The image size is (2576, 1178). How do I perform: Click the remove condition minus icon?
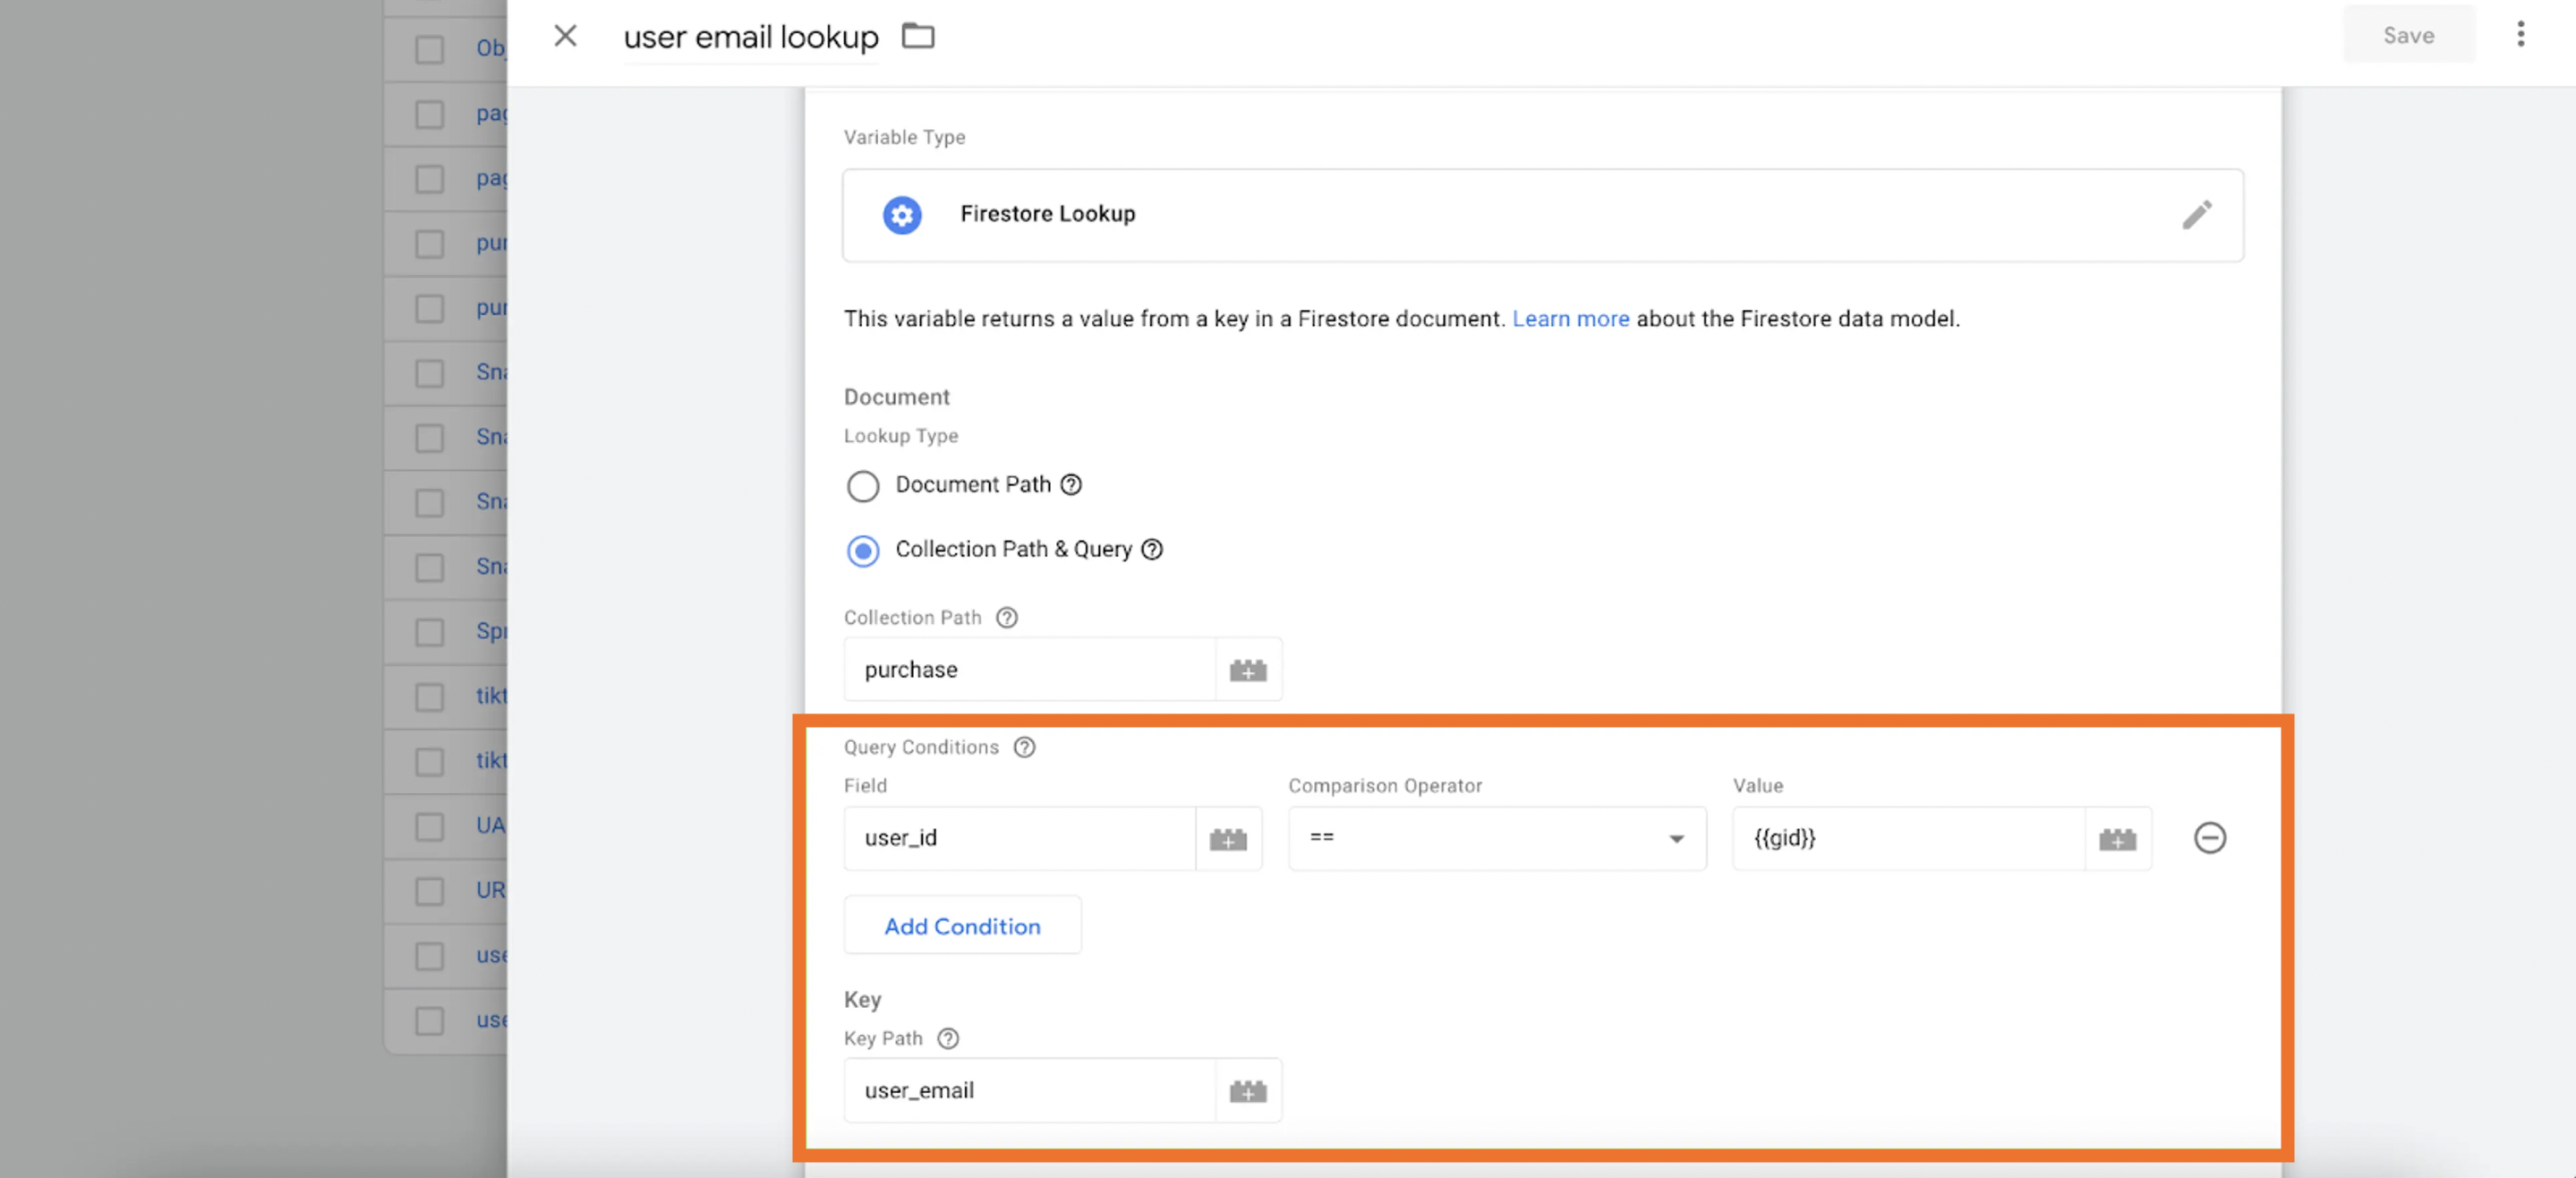[2212, 836]
